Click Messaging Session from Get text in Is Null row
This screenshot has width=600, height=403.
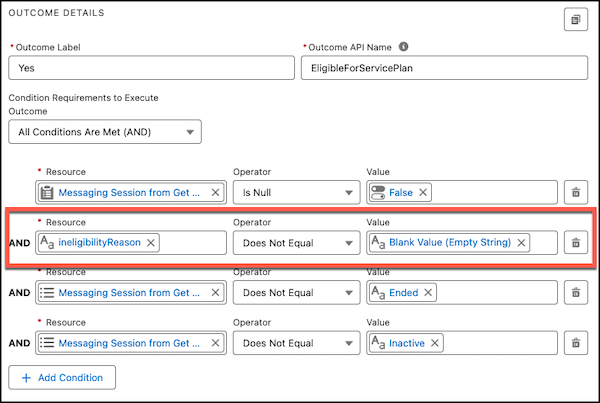tap(129, 193)
